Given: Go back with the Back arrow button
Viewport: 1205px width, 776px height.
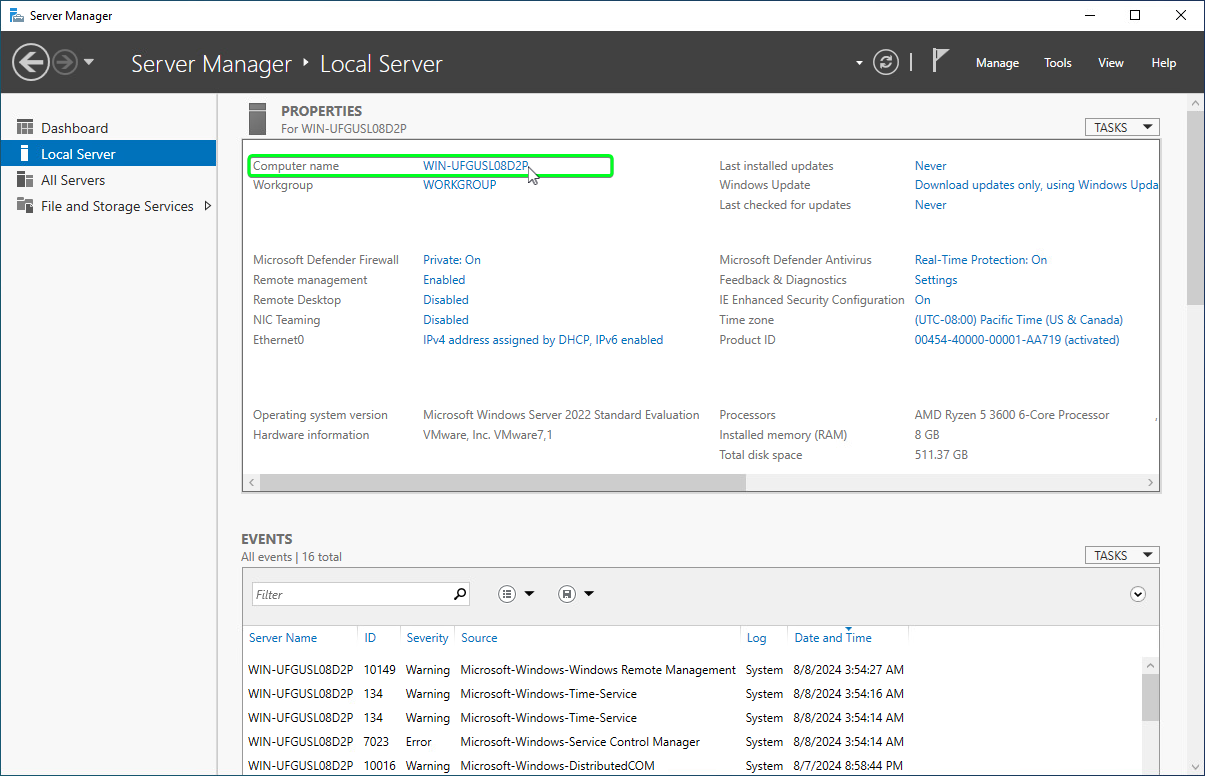Looking at the screenshot, I should 31,62.
